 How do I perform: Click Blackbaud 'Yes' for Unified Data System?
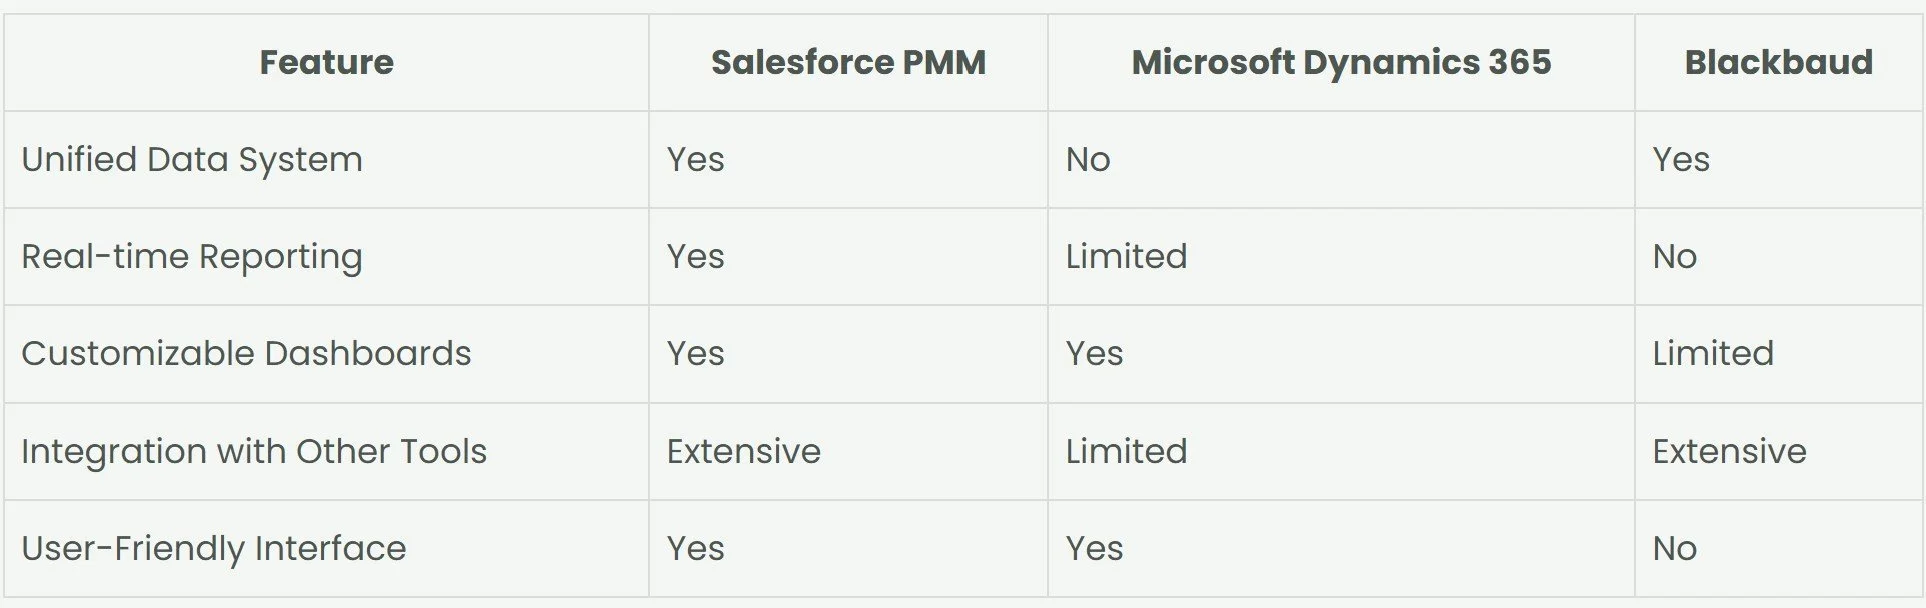(1680, 160)
